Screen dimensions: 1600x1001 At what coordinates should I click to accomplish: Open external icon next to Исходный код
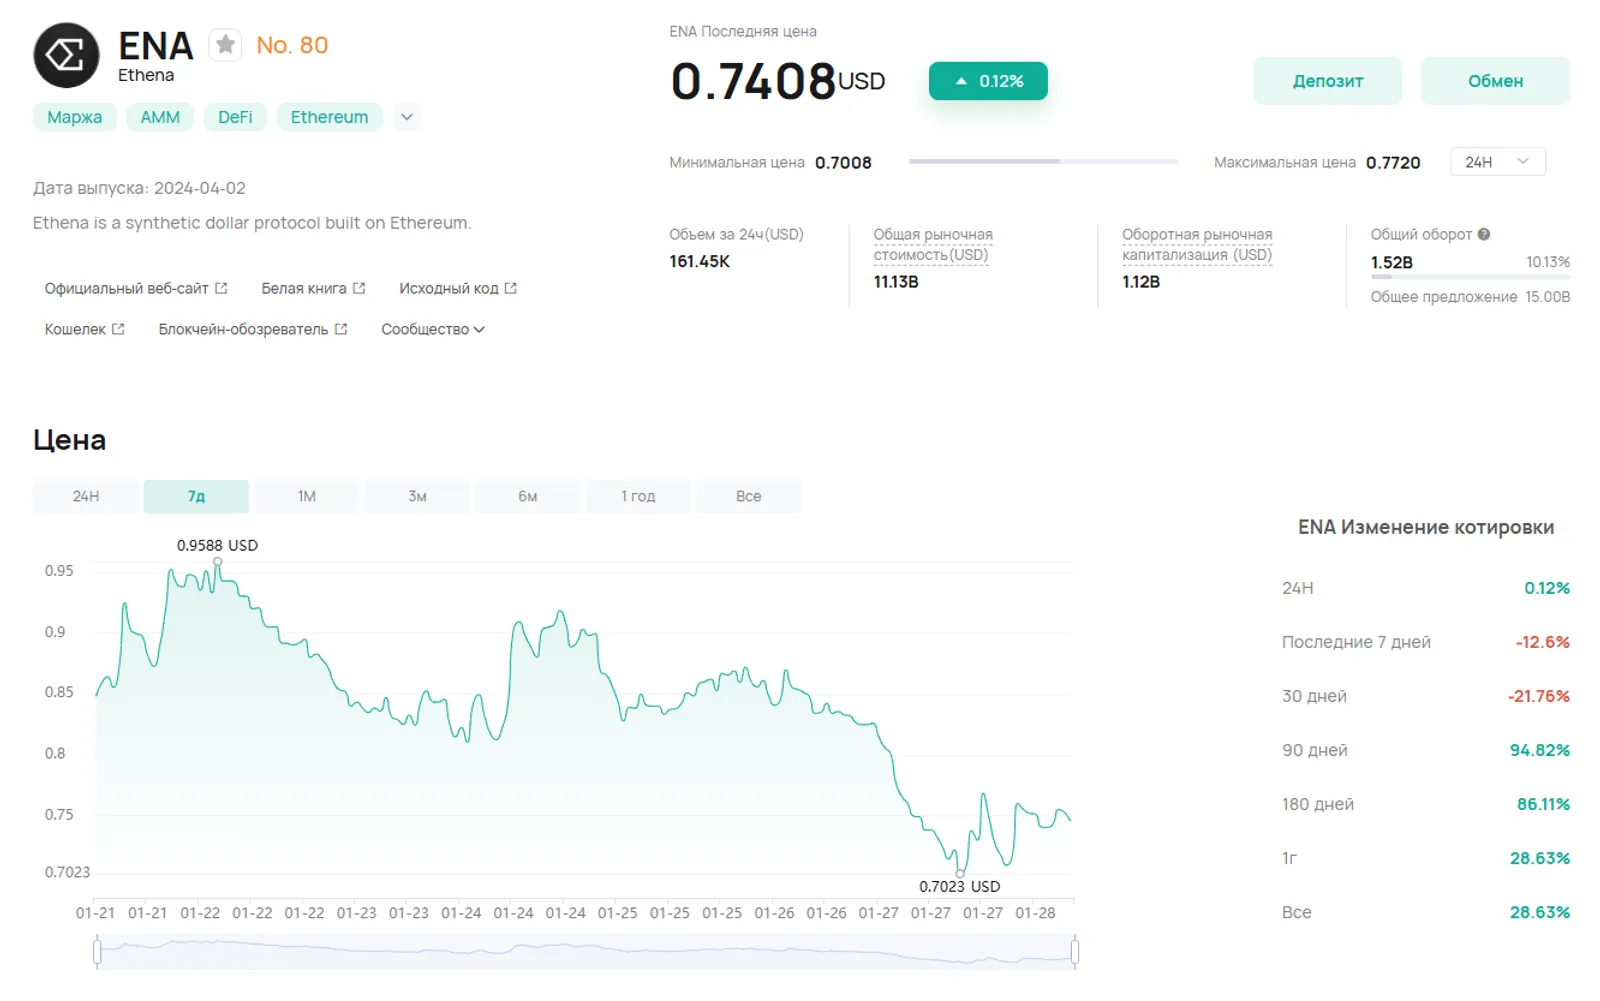pyautogui.click(x=511, y=288)
